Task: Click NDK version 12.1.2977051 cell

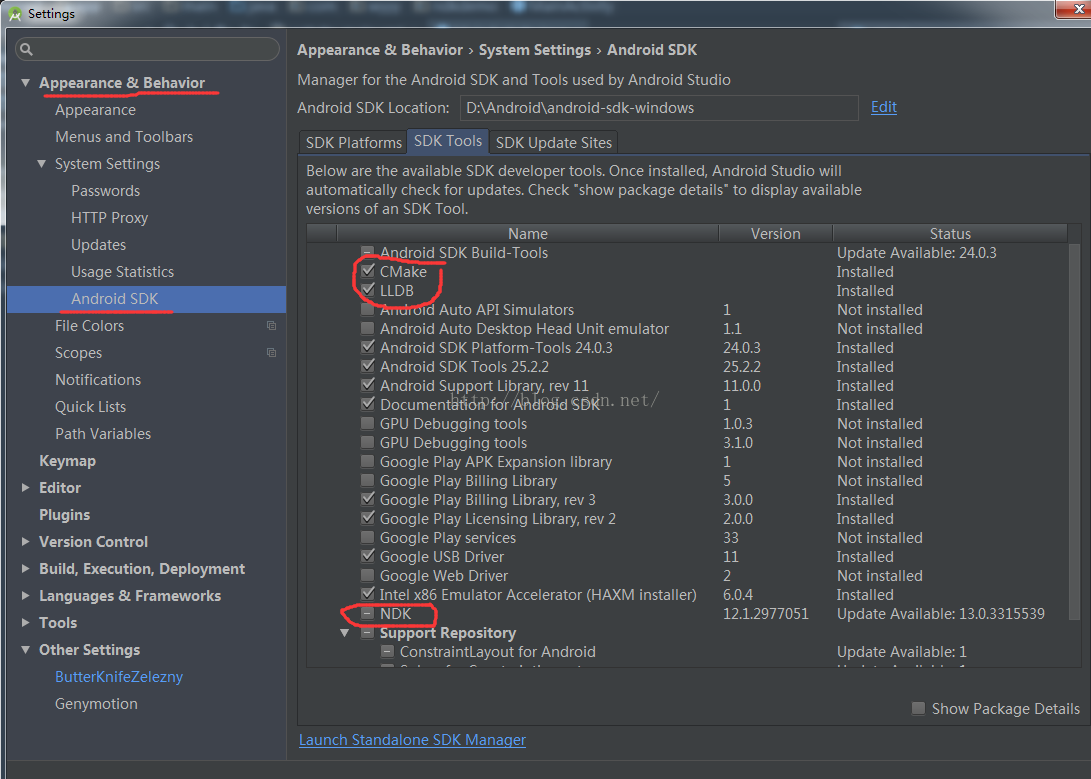Action: coord(765,613)
